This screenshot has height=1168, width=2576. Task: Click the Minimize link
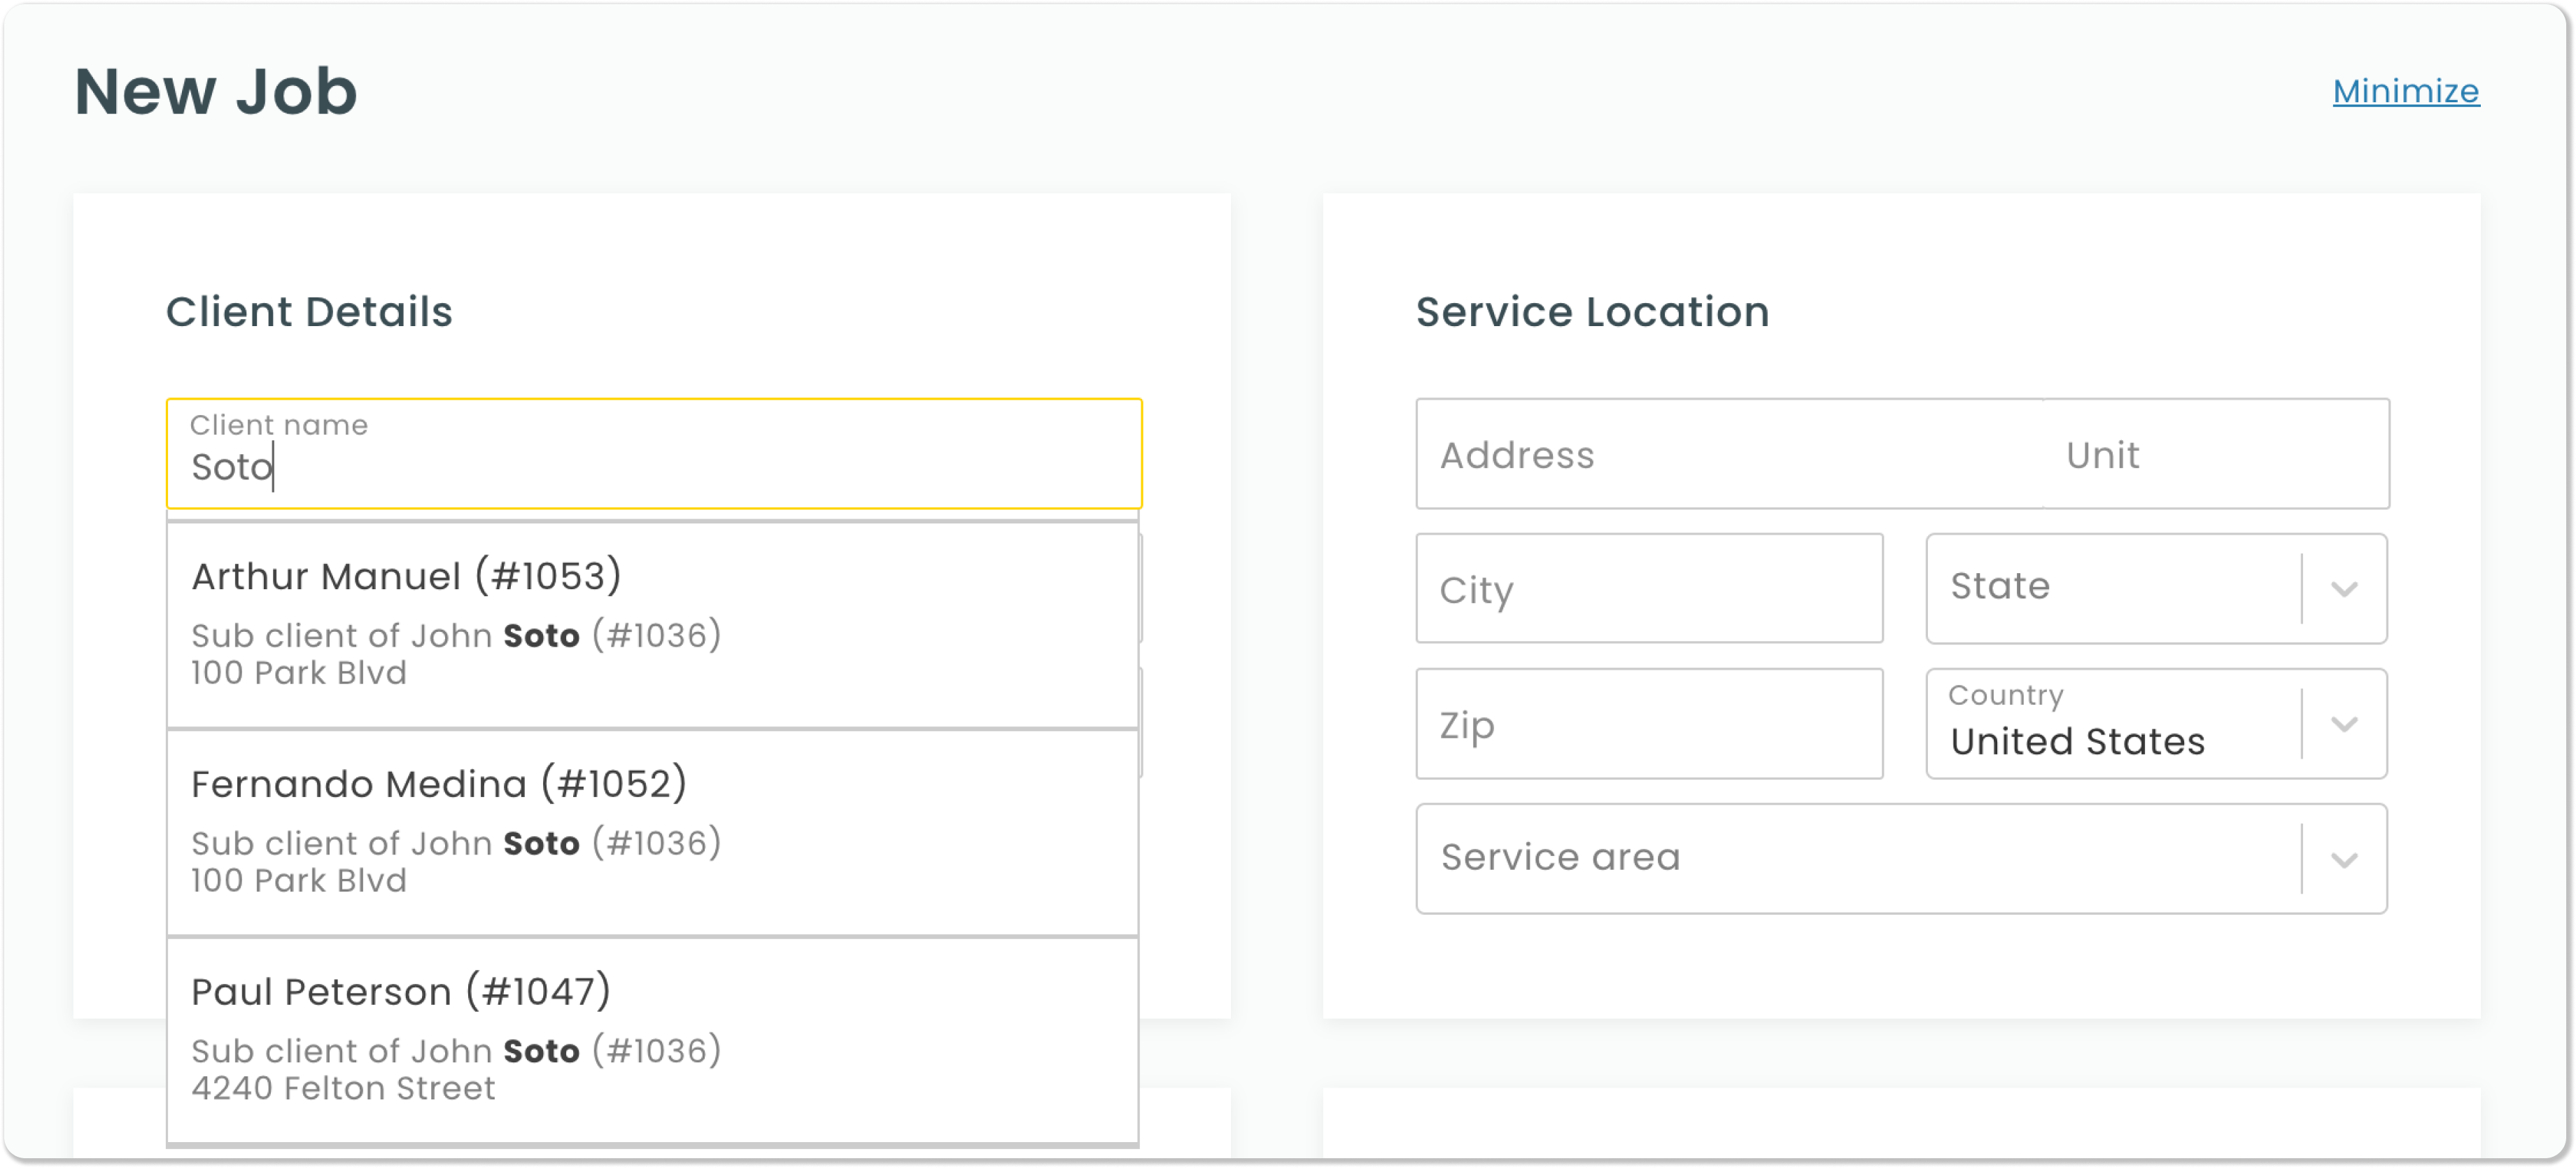[2405, 91]
